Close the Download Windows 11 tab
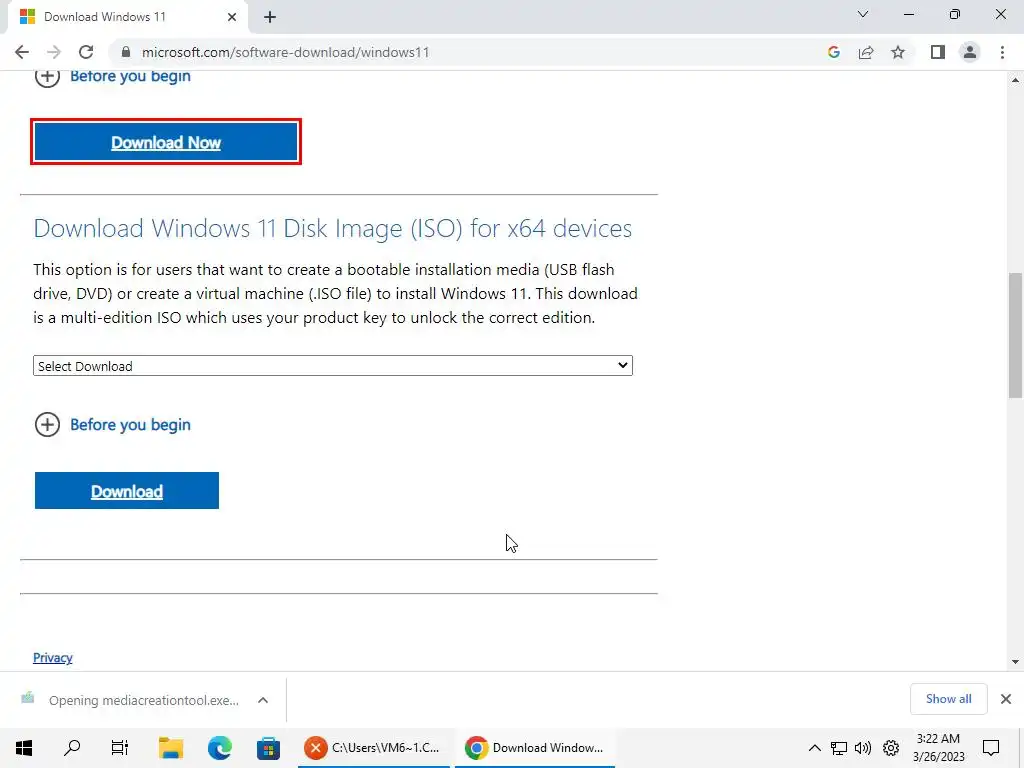This screenshot has width=1024, height=768. pyautogui.click(x=232, y=17)
